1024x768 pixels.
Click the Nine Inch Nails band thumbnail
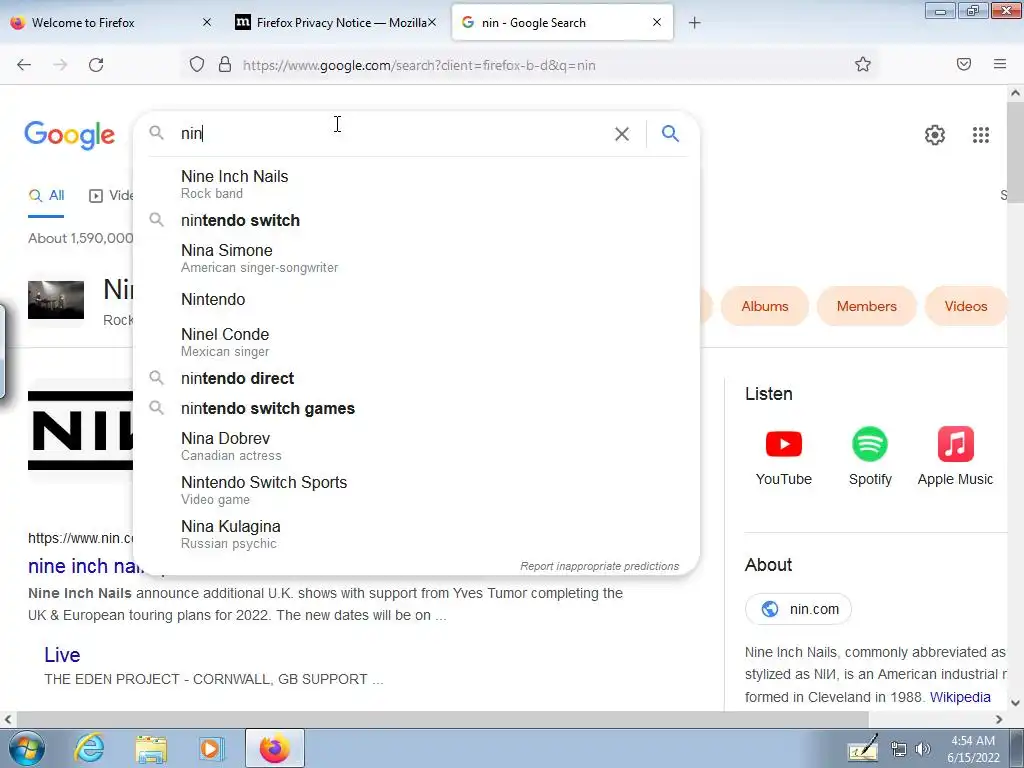56,300
